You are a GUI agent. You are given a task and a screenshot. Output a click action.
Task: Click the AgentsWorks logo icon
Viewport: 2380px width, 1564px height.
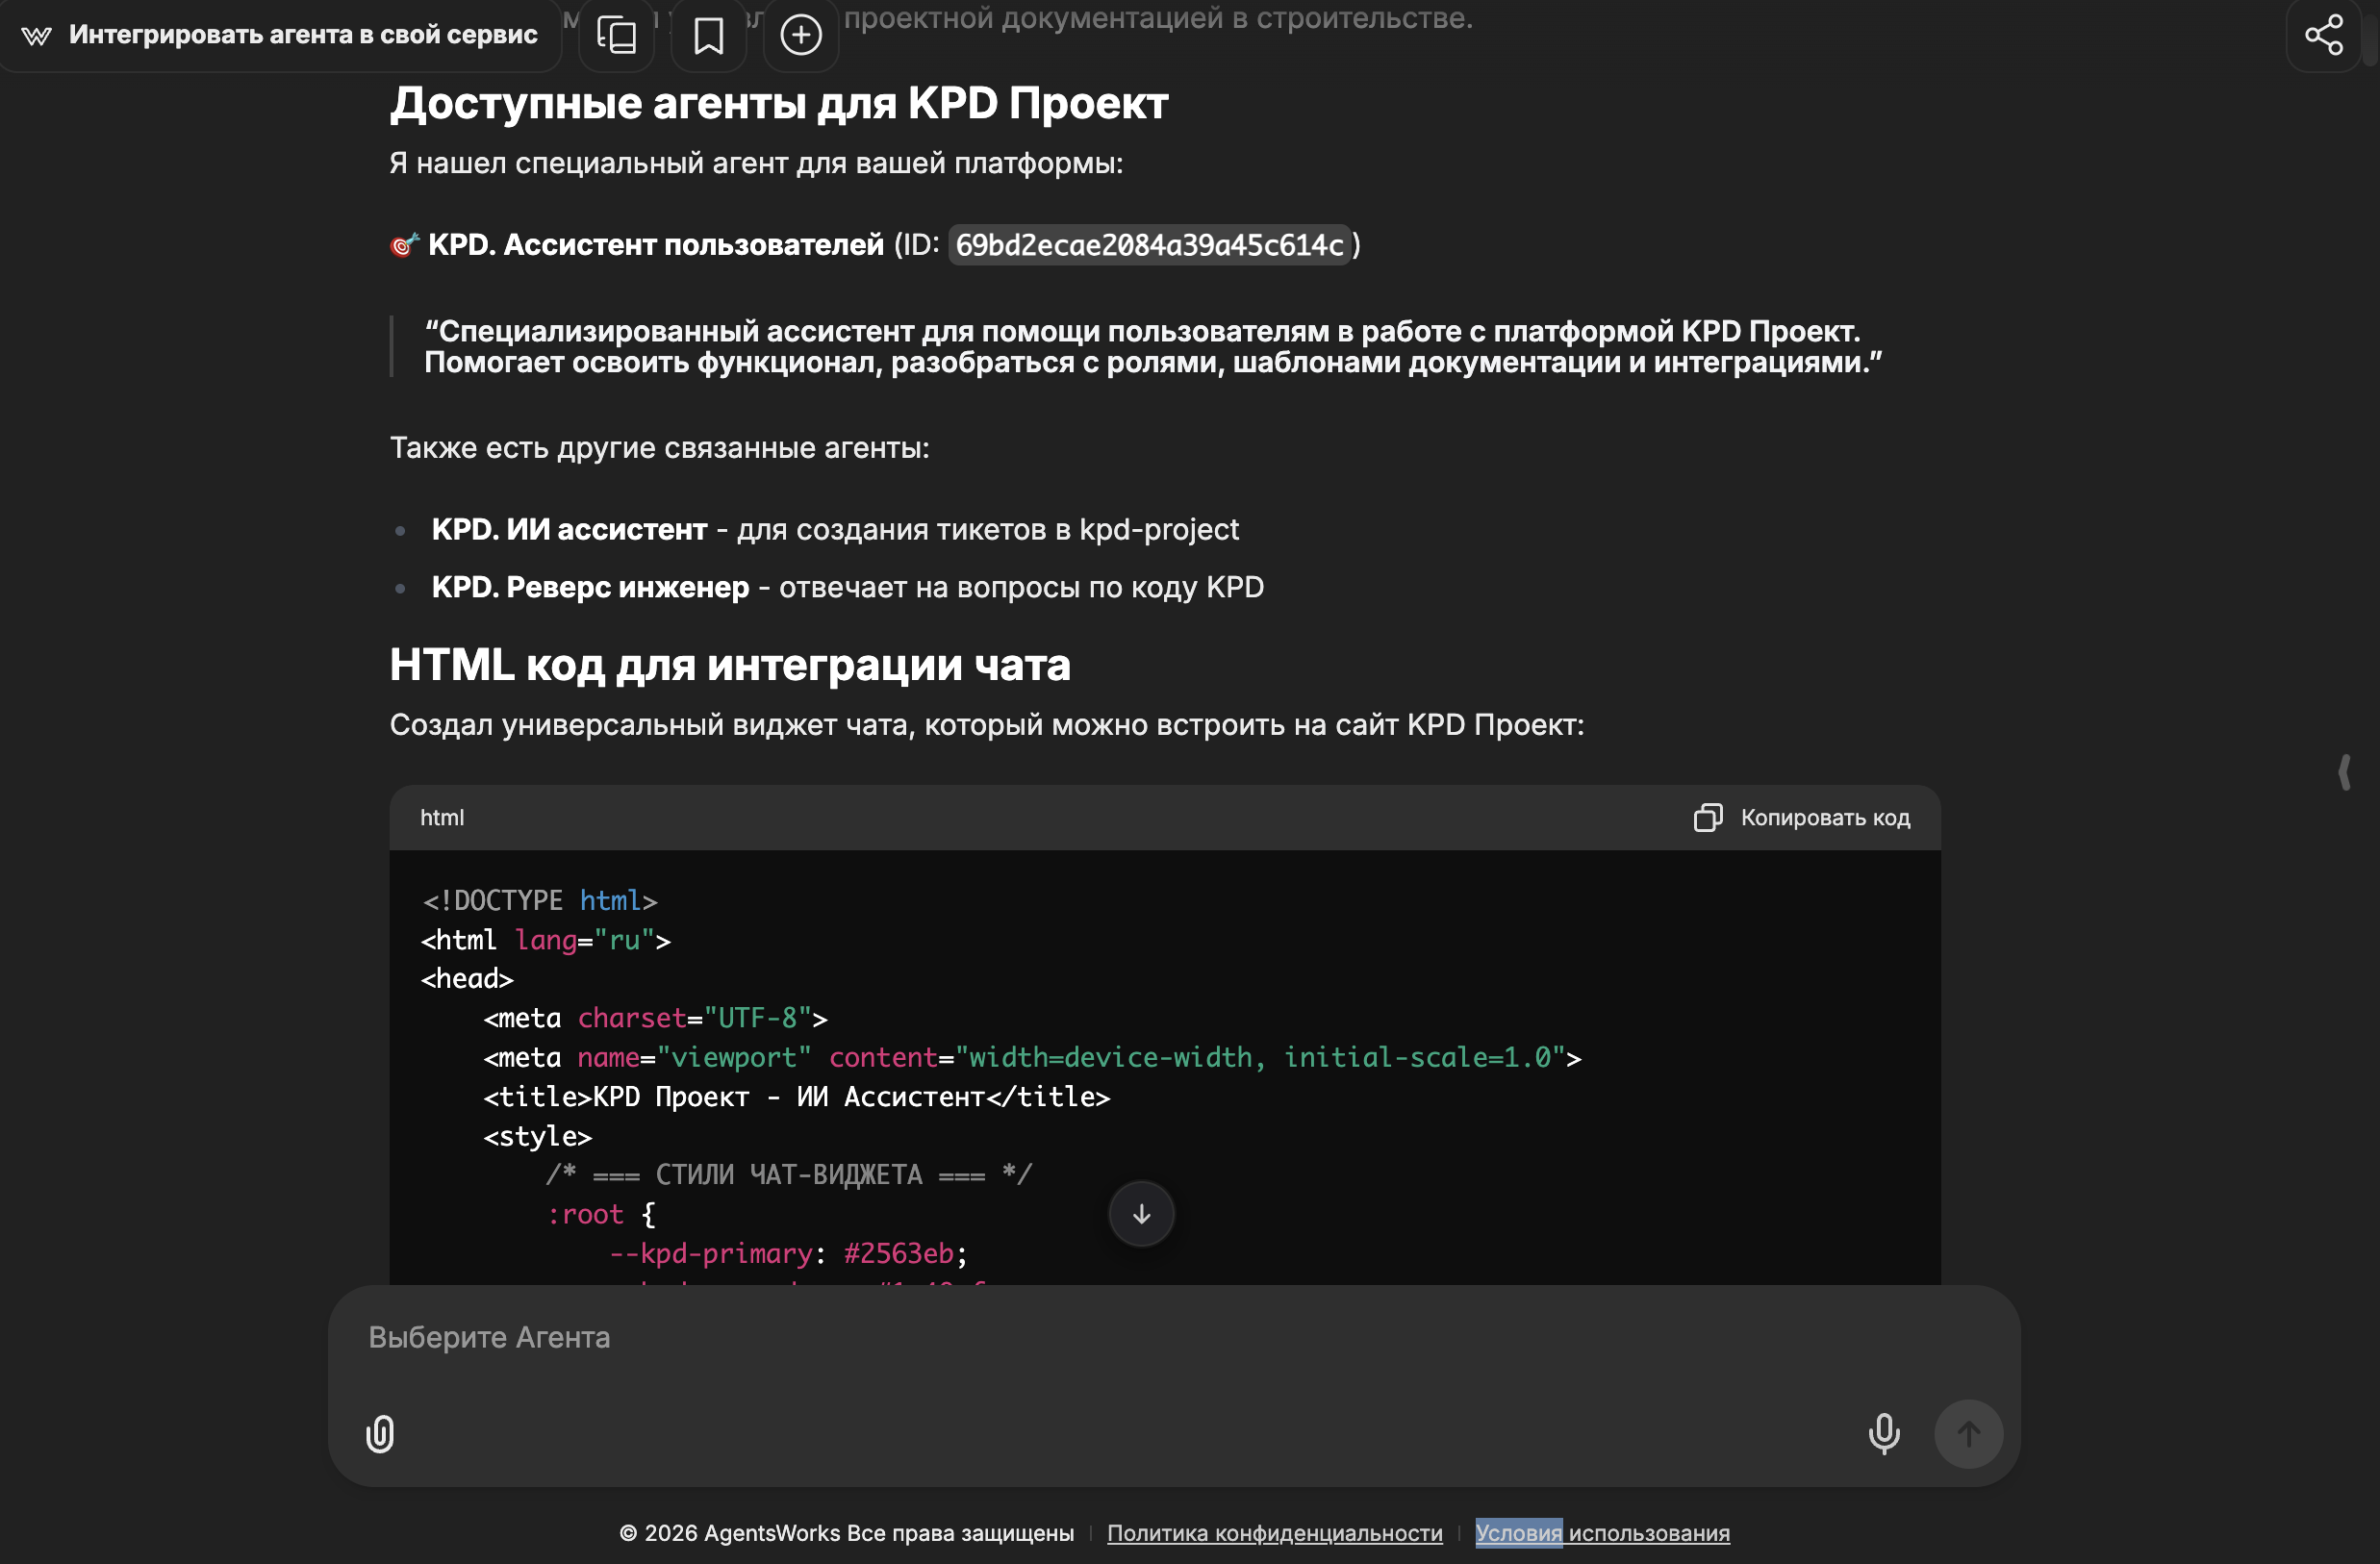[37, 36]
